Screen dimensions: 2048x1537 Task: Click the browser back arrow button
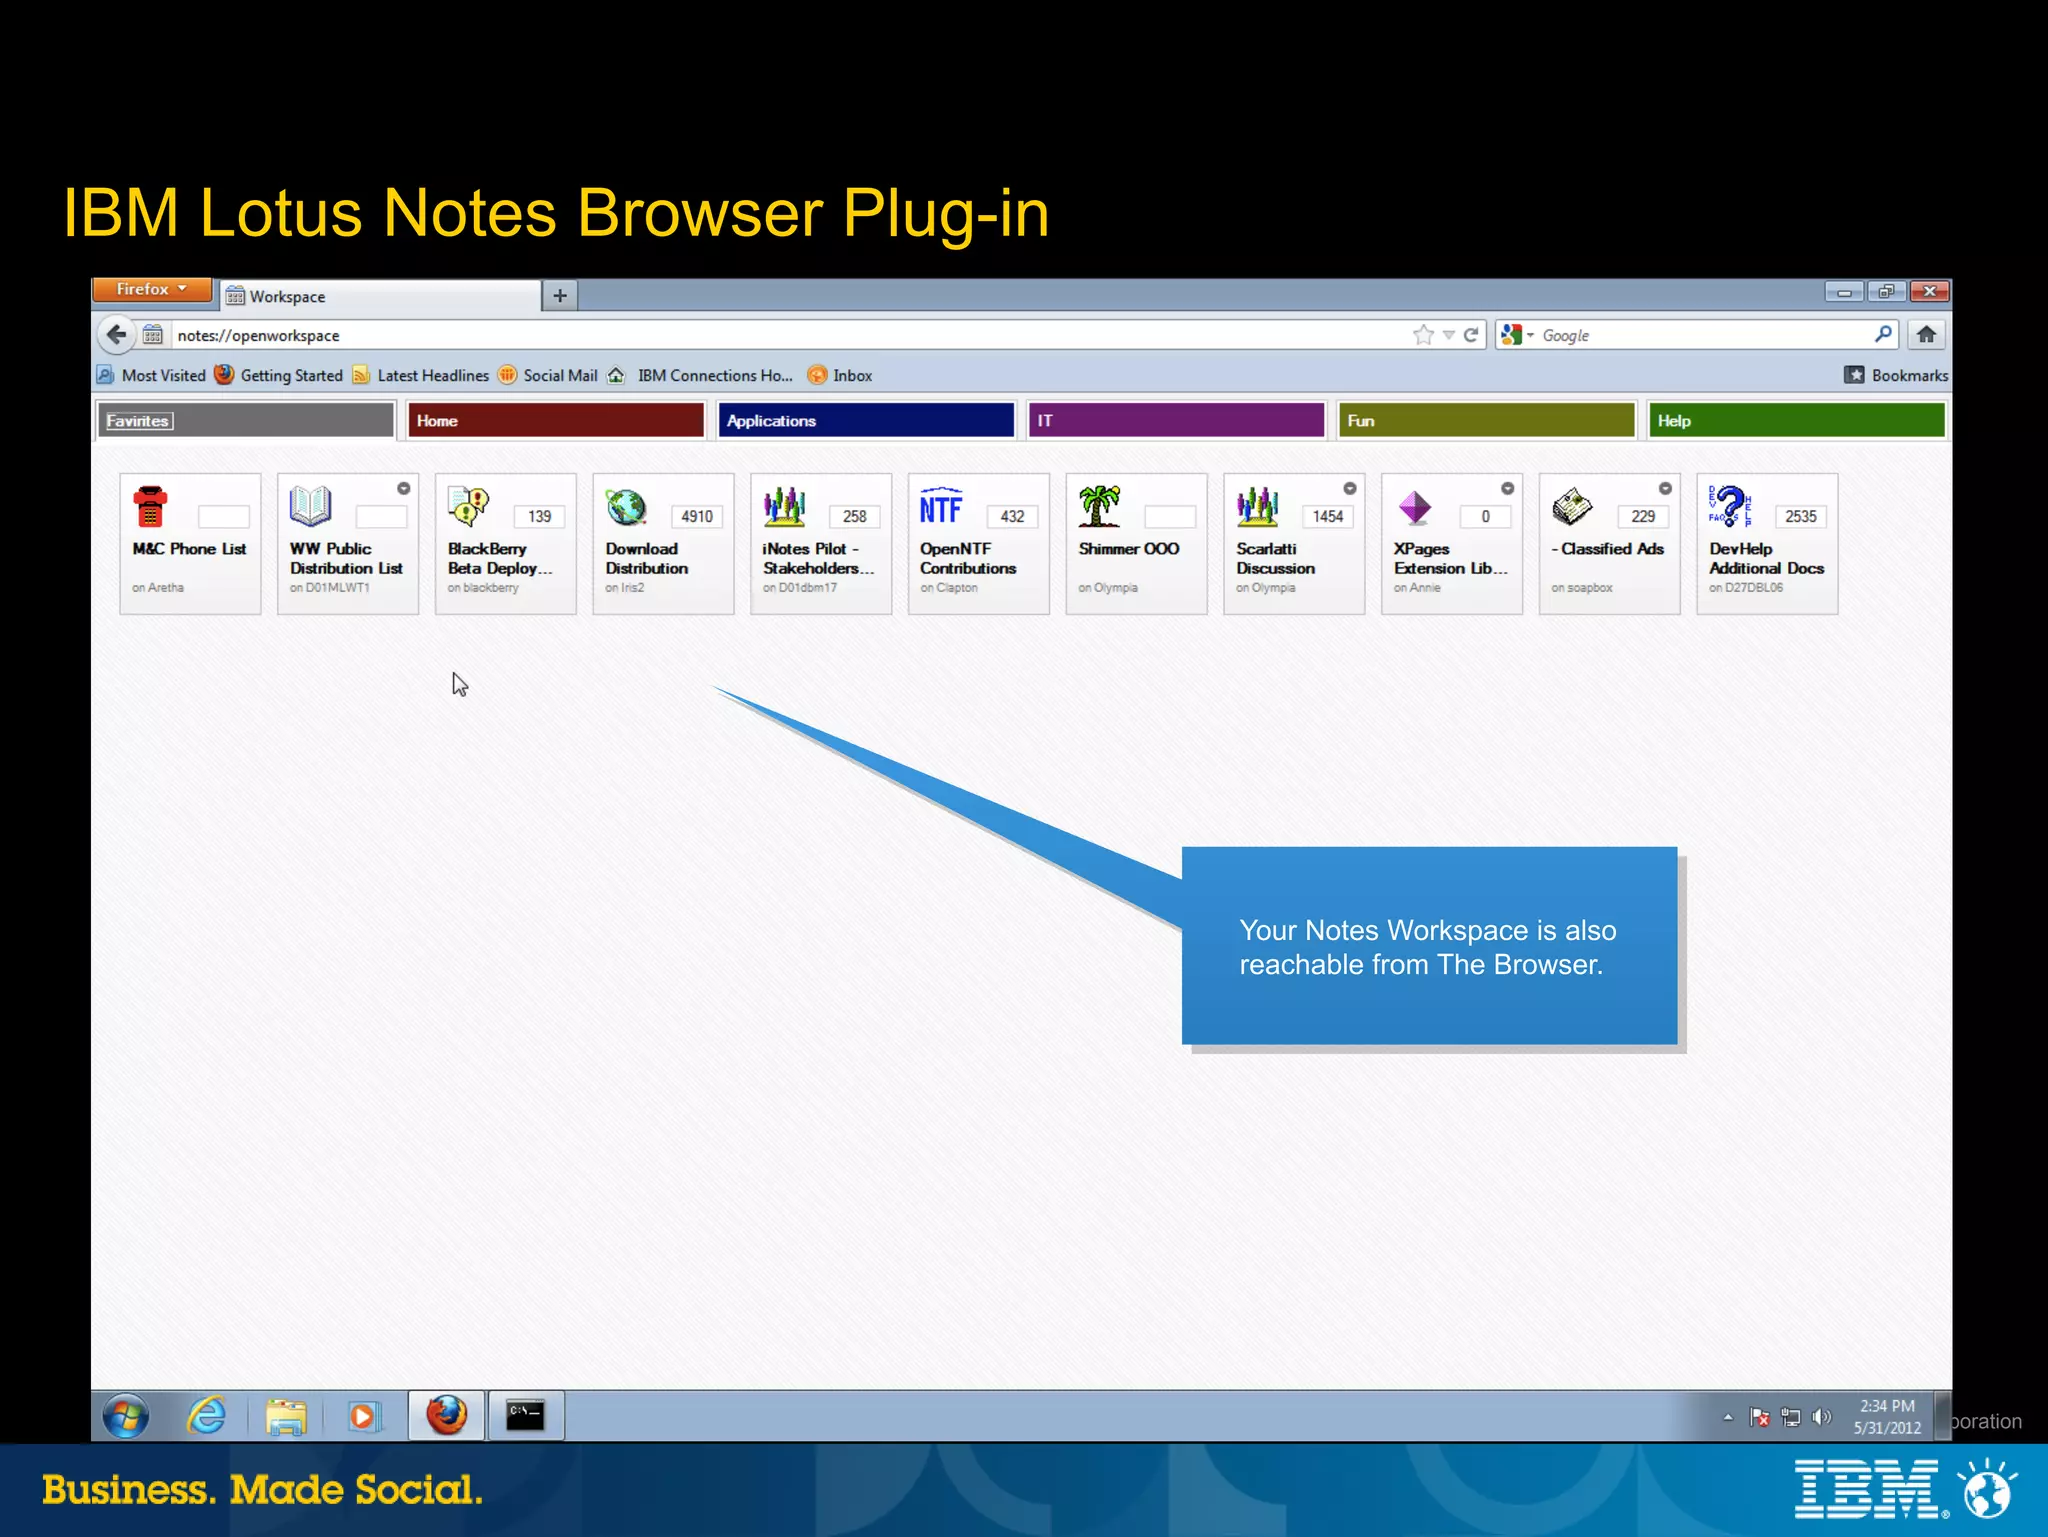pyautogui.click(x=117, y=335)
